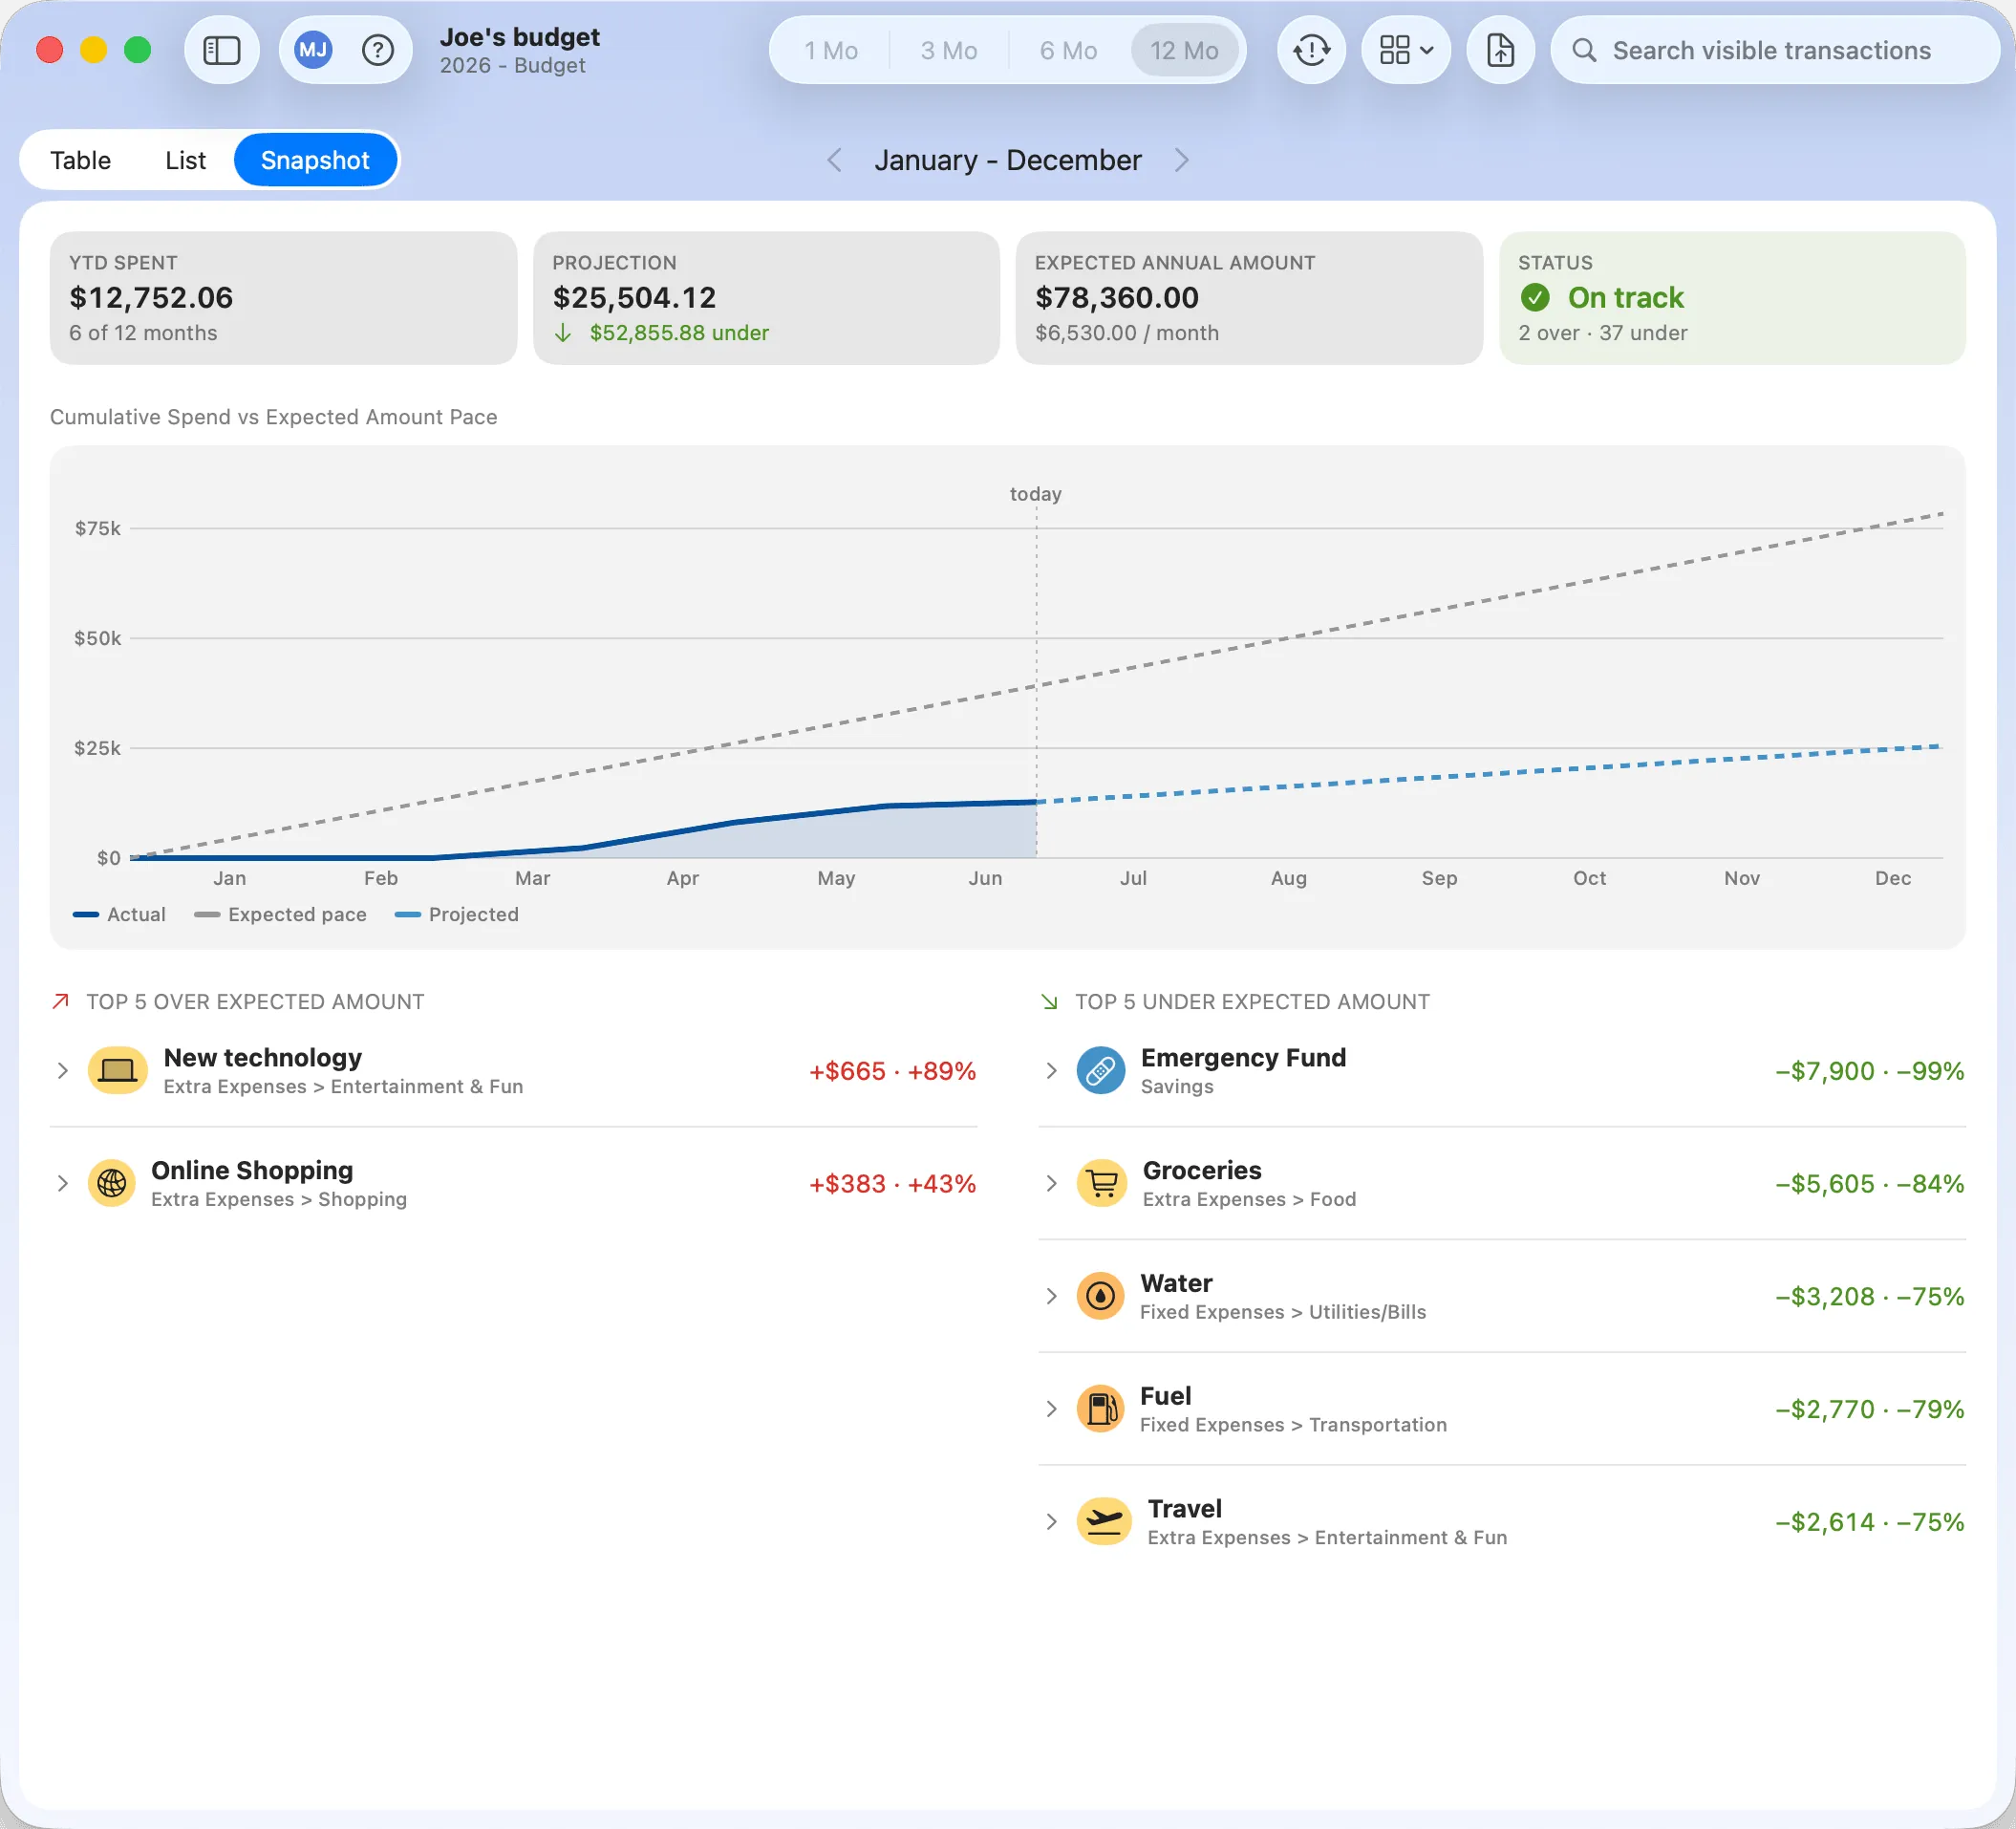Click the +$665 · +89% amount
The image size is (2016, 1829).
pos(892,1071)
